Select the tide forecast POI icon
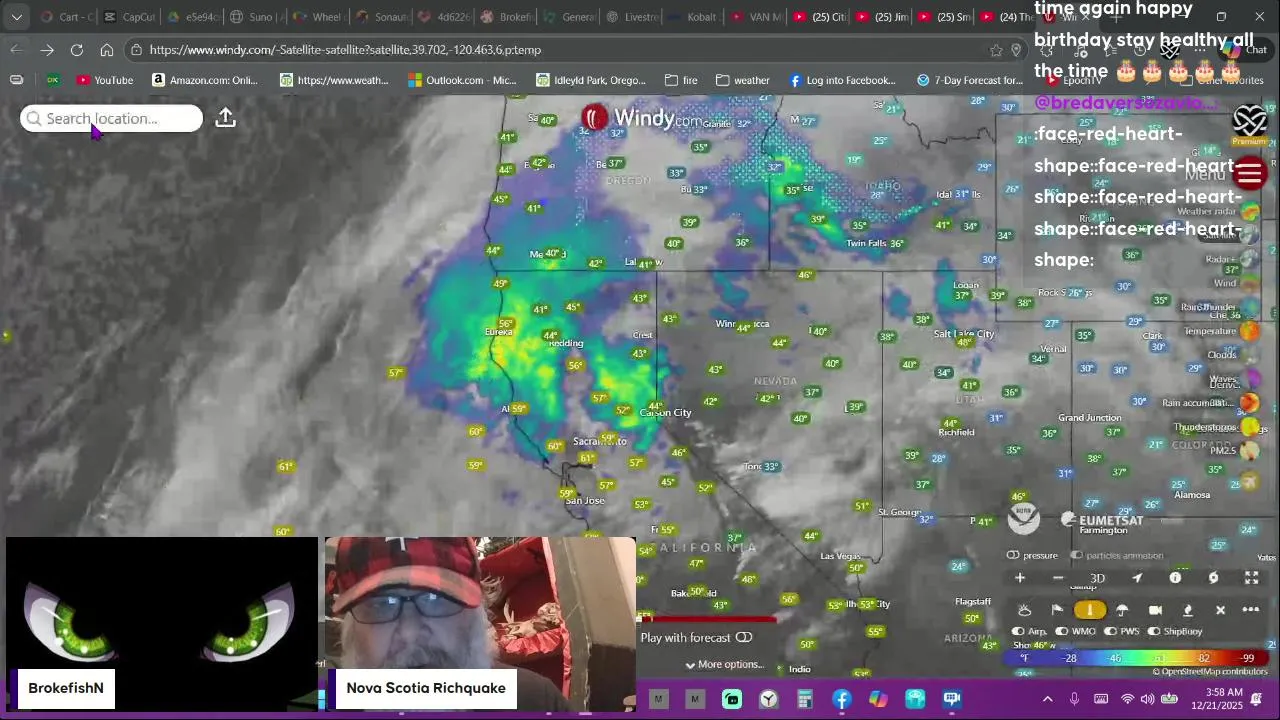 click(1188, 610)
